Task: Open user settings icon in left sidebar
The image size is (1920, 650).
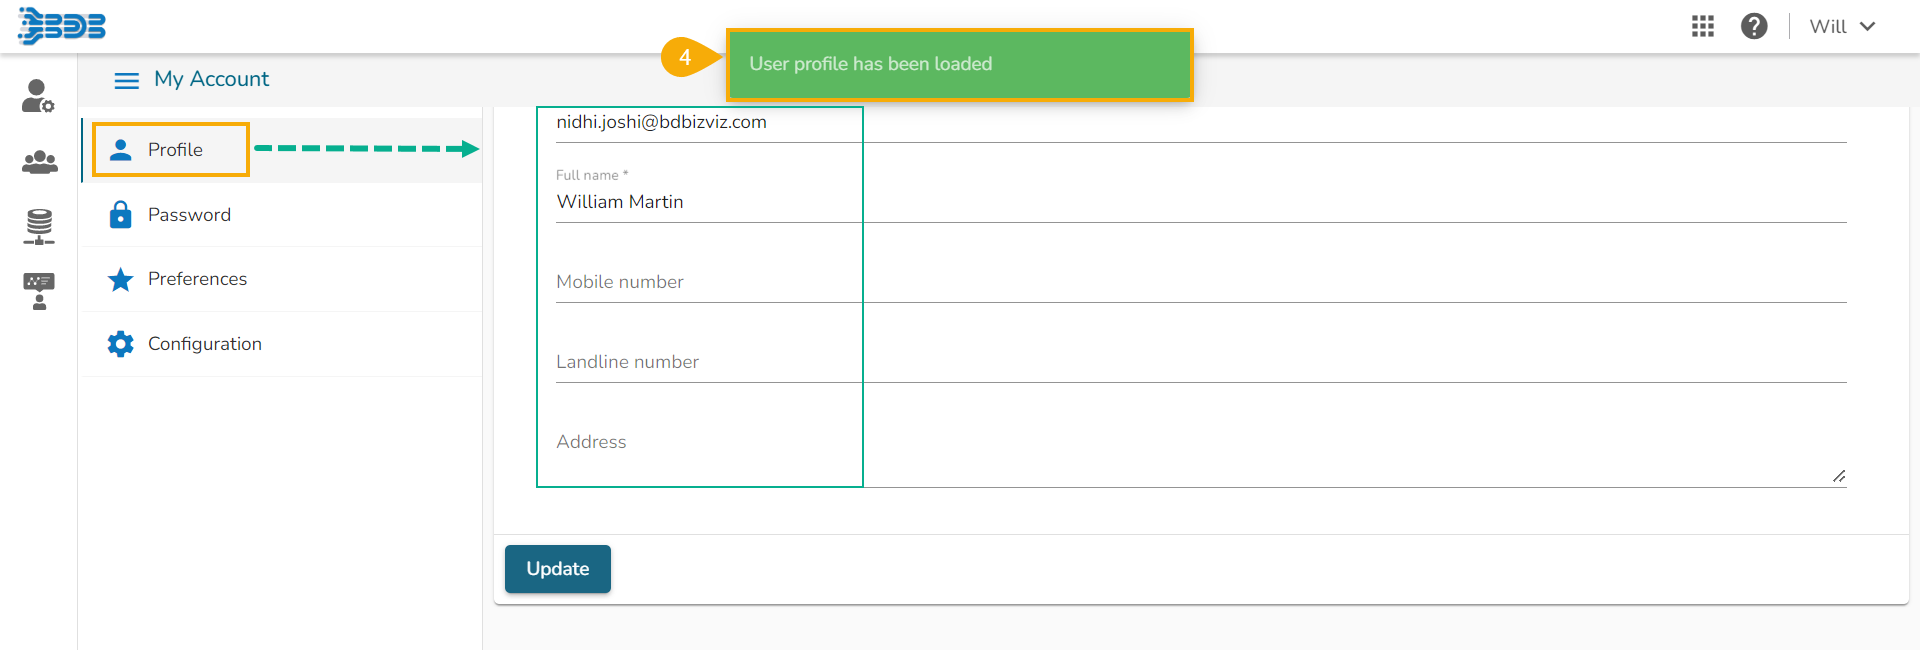Action: point(38,96)
